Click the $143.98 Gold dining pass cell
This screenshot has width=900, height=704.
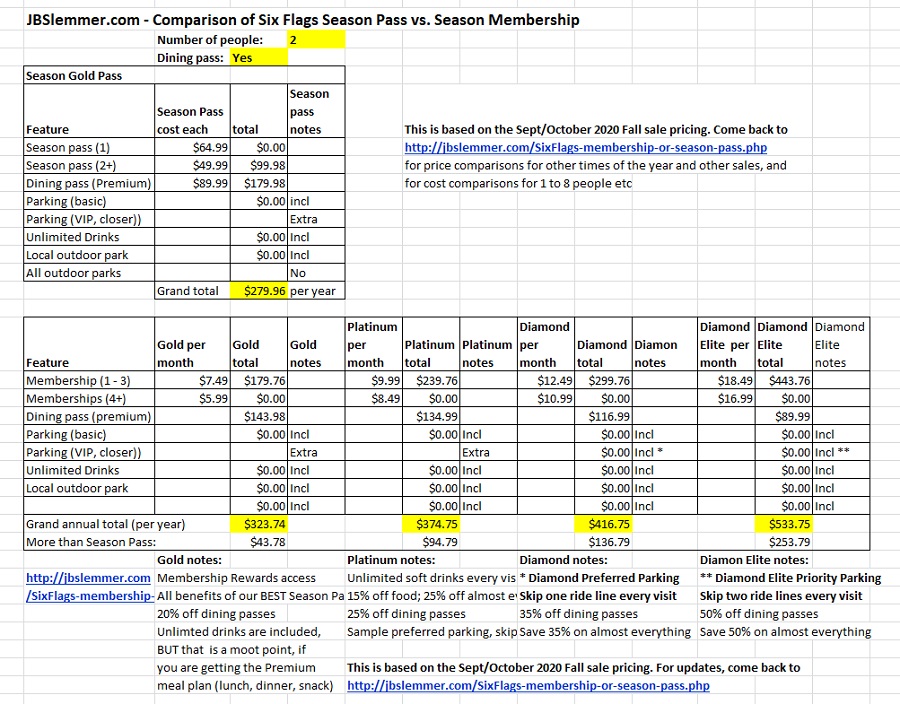pyautogui.click(x=259, y=417)
